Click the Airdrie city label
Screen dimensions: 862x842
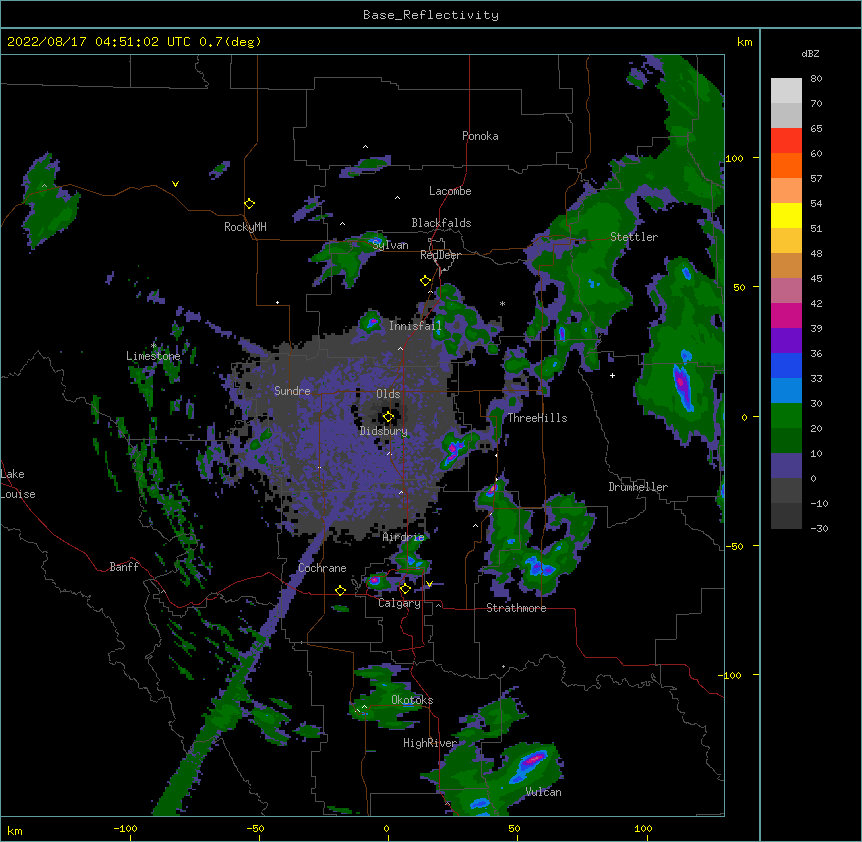[x=404, y=537]
